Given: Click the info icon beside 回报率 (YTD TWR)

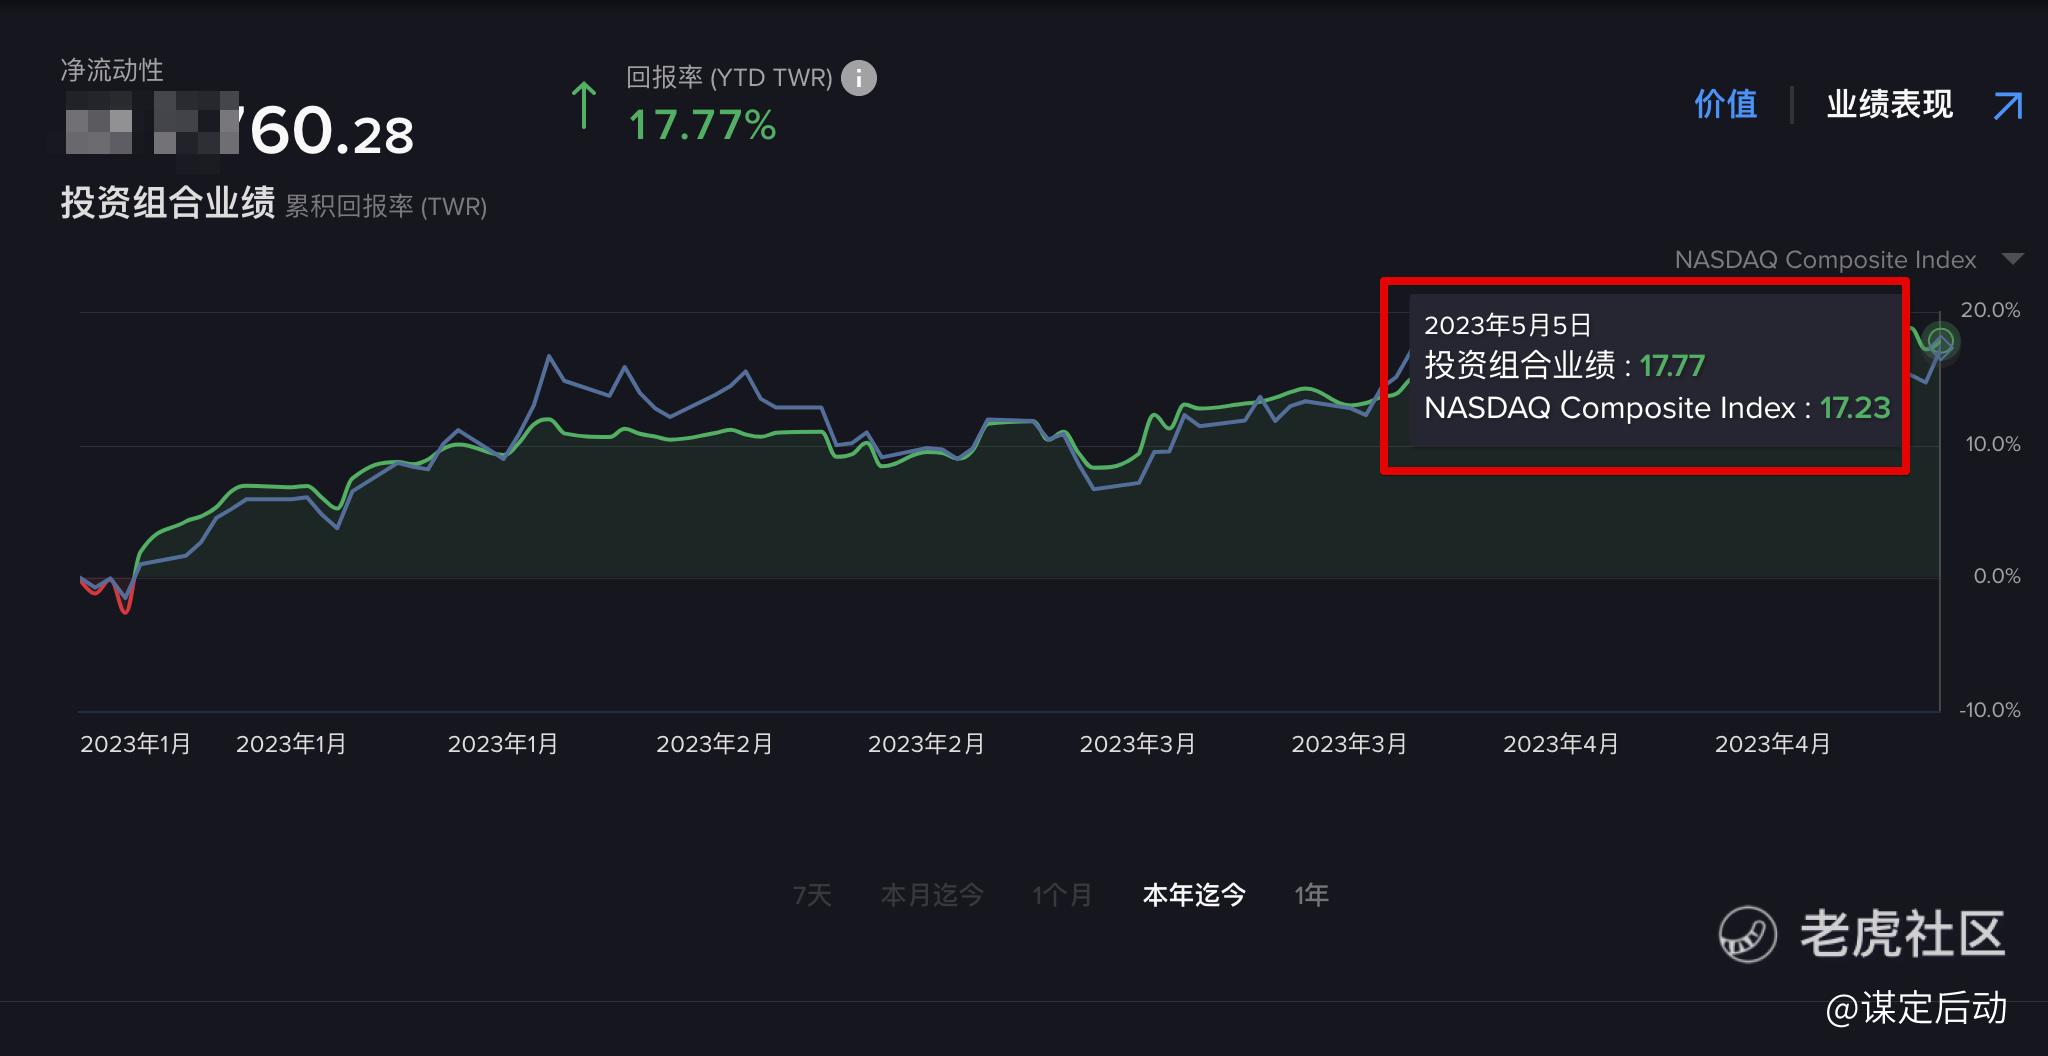Looking at the screenshot, I should [x=859, y=78].
